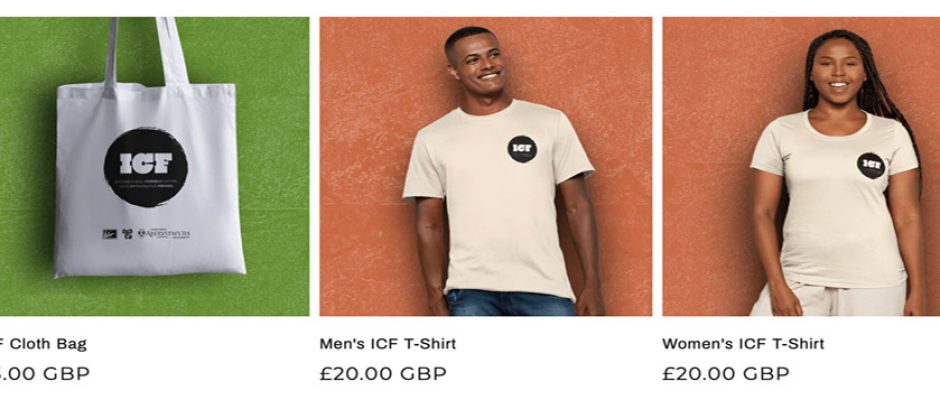Open the Cloth Bag product image
Image resolution: width=940 pixels, height=400 pixels.
(x=155, y=166)
